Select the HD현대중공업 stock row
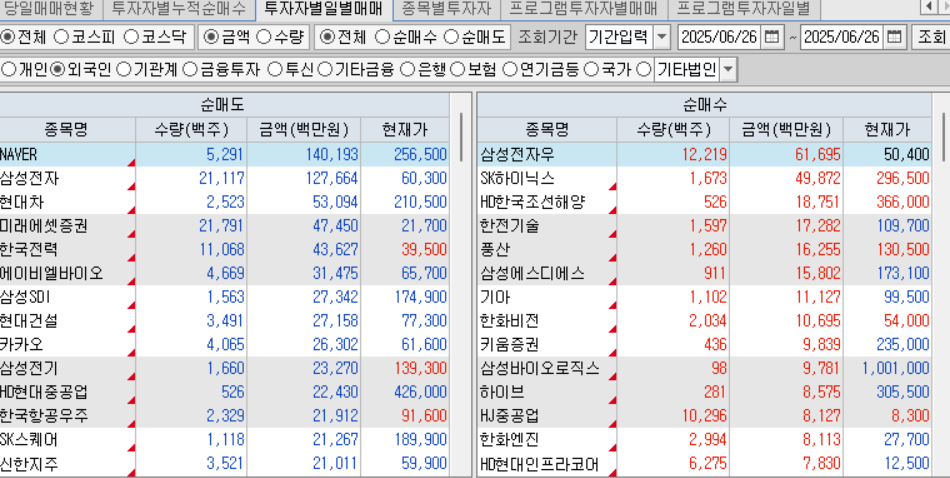Image resolution: width=950 pixels, height=478 pixels. 224,392
